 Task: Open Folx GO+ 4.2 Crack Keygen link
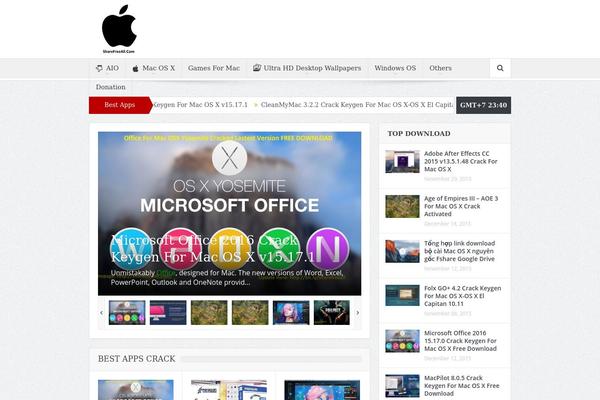(x=462, y=296)
